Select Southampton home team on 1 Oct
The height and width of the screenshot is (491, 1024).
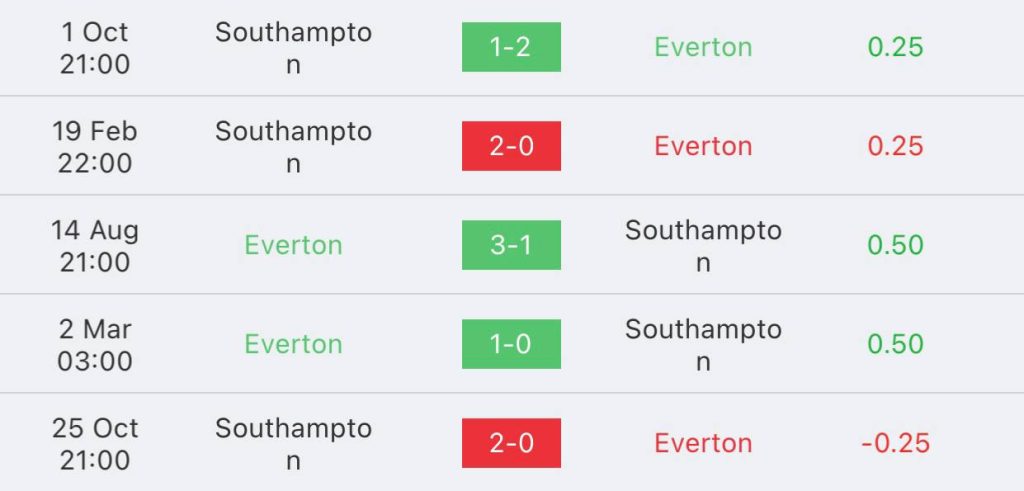tap(293, 48)
